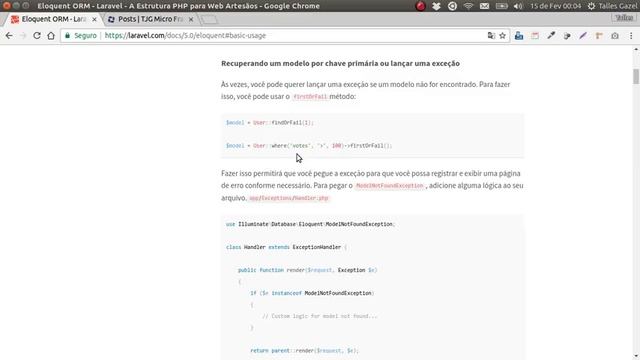Click the code line User::findOrFail(1)
The height and width of the screenshot is (360, 640).
pos(270,122)
